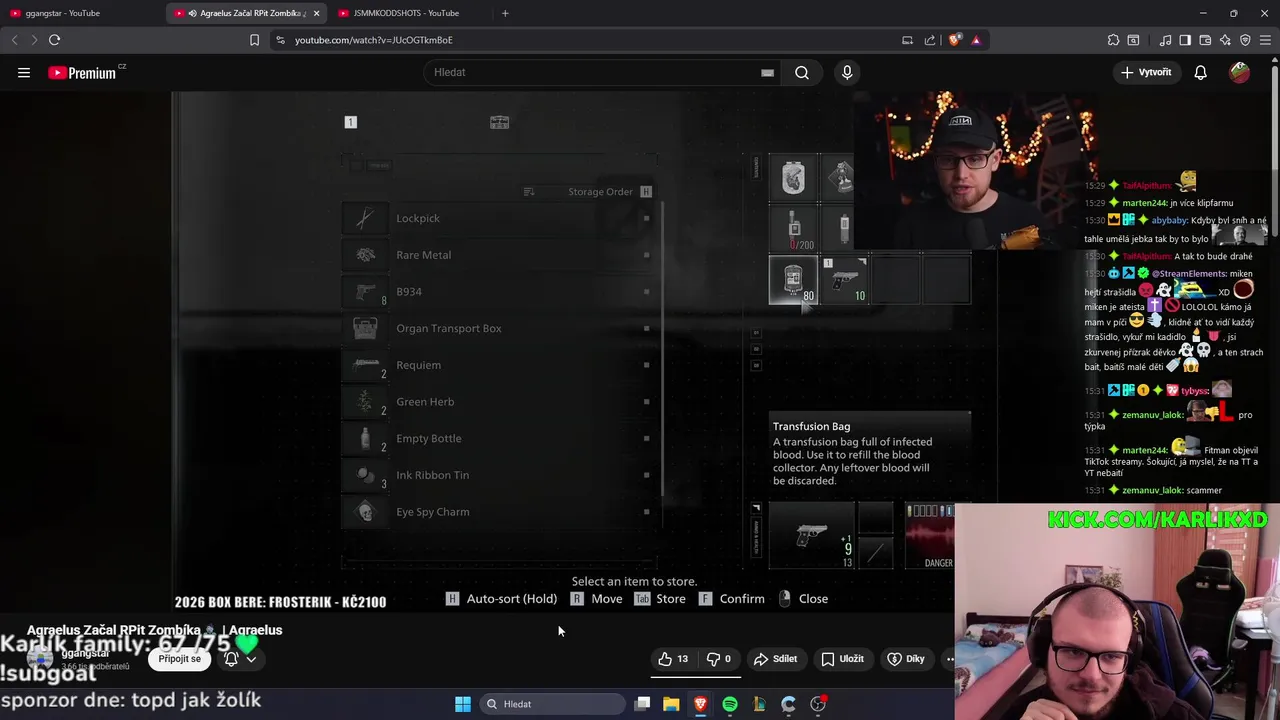Click the page scrollbar up arrow

pyautogui.click(x=1275, y=60)
